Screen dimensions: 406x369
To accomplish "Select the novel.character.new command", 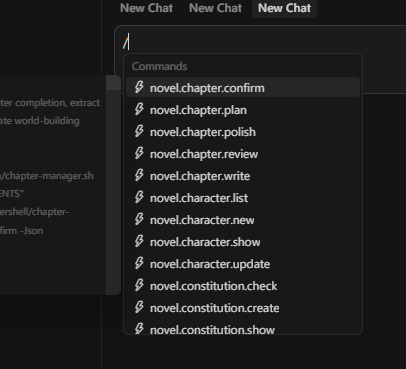I will tap(243, 220).
